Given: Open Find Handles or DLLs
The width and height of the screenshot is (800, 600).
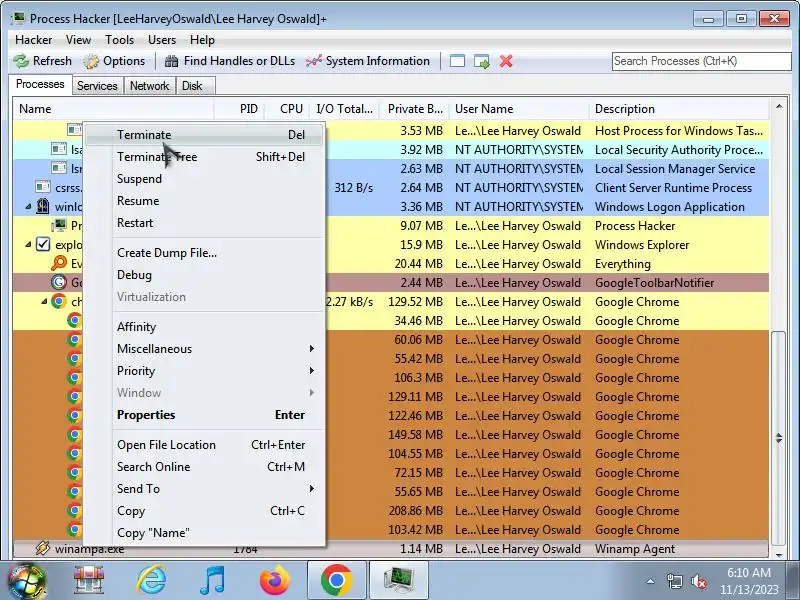Looking at the screenshot, I should [x=230, y=61].
